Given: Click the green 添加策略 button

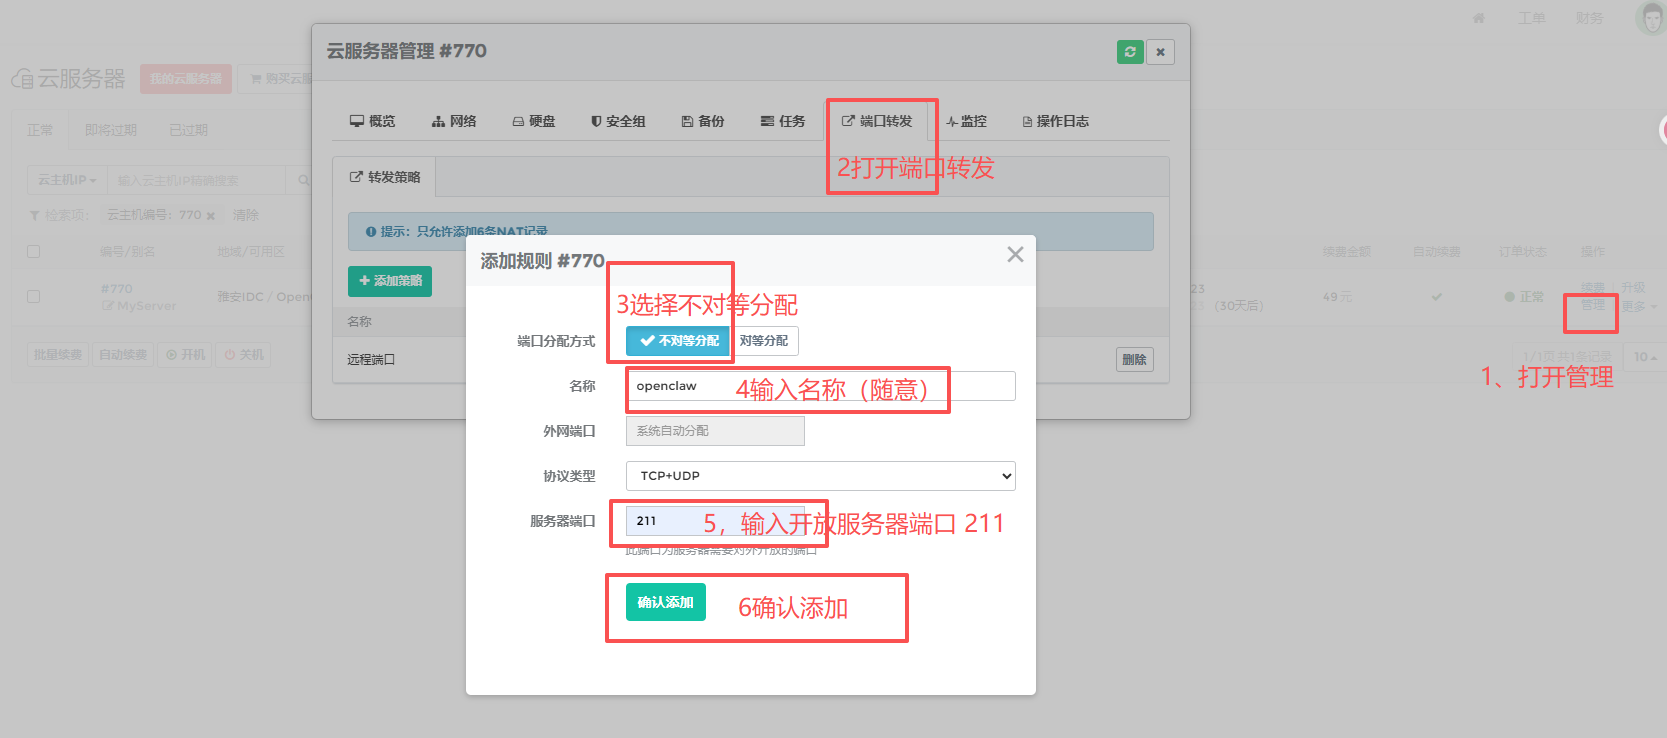Looking at the screenshot, I should point(390,281).
